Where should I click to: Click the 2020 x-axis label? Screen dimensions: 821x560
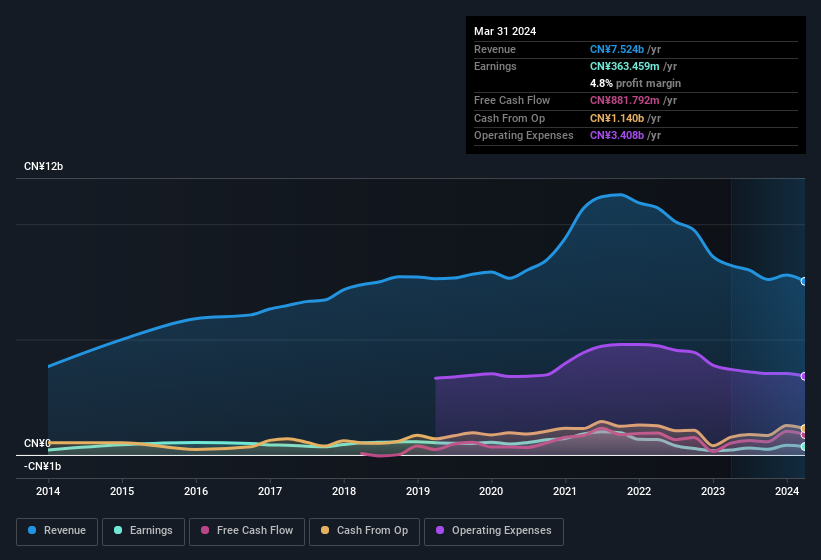point(491,491)
